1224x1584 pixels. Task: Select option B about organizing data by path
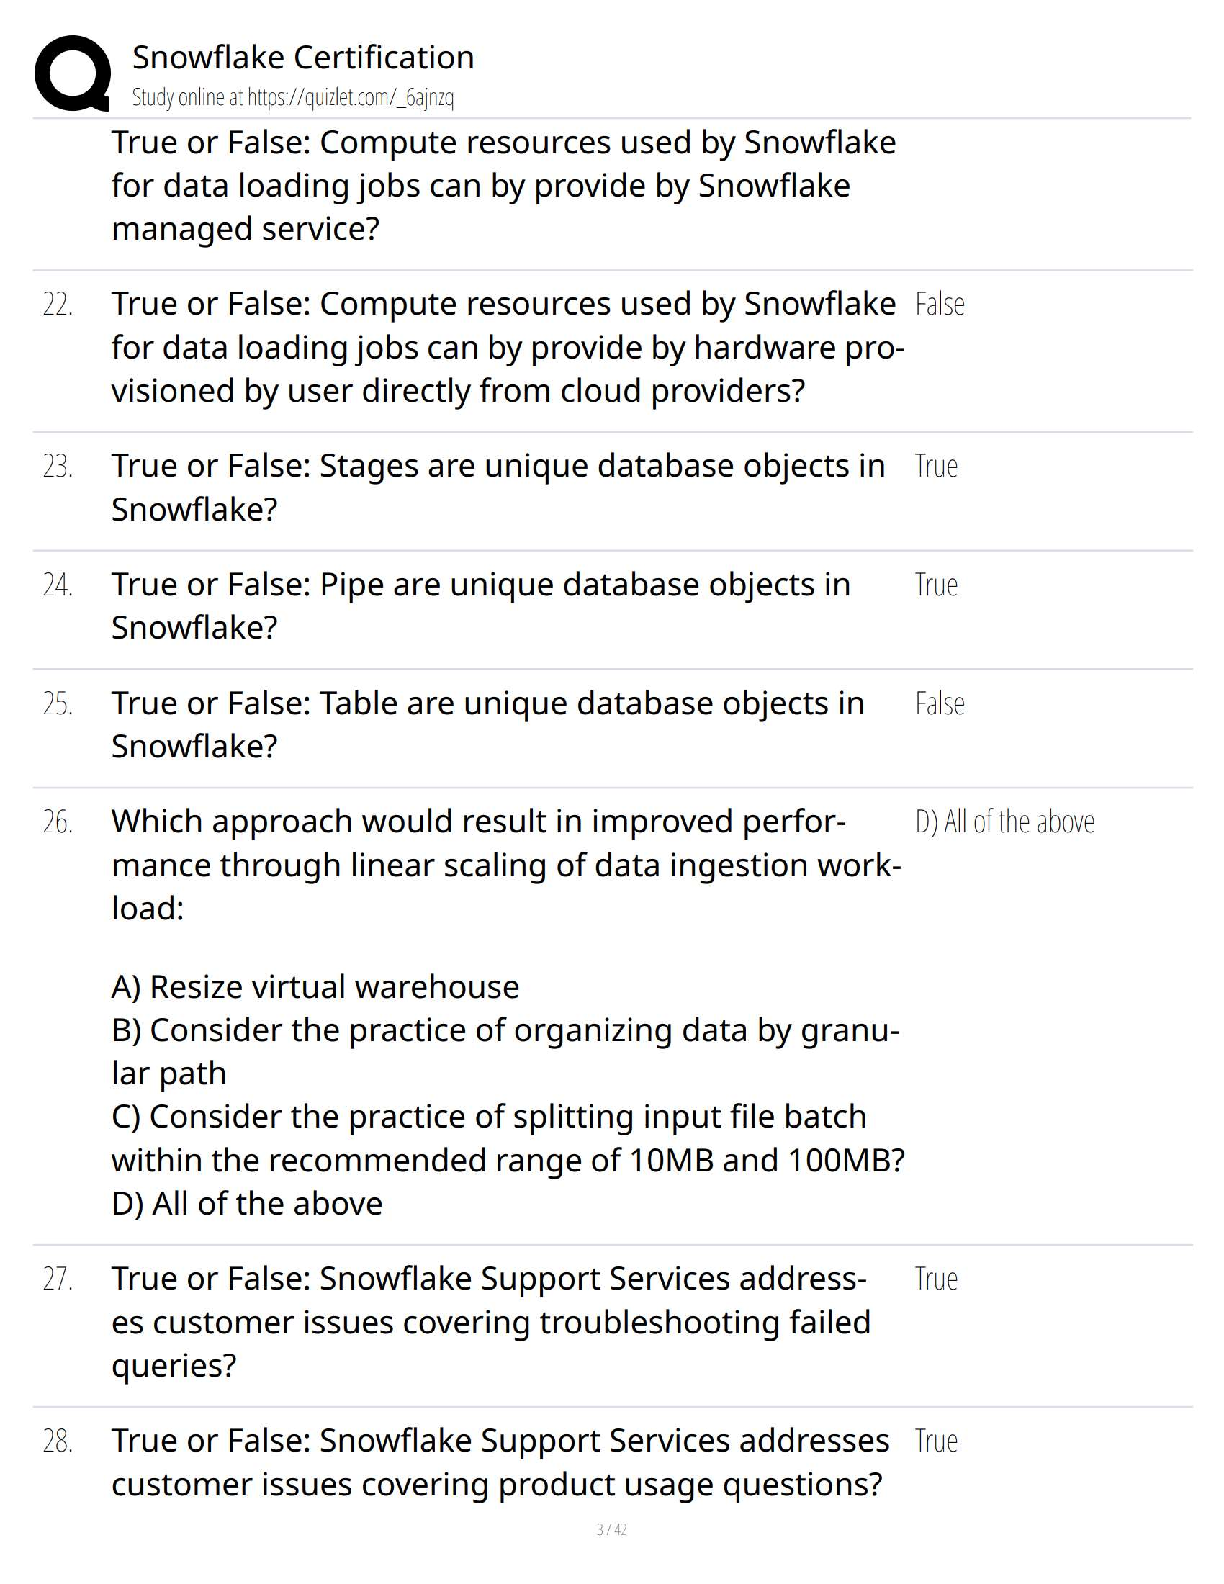point(506,1051)
